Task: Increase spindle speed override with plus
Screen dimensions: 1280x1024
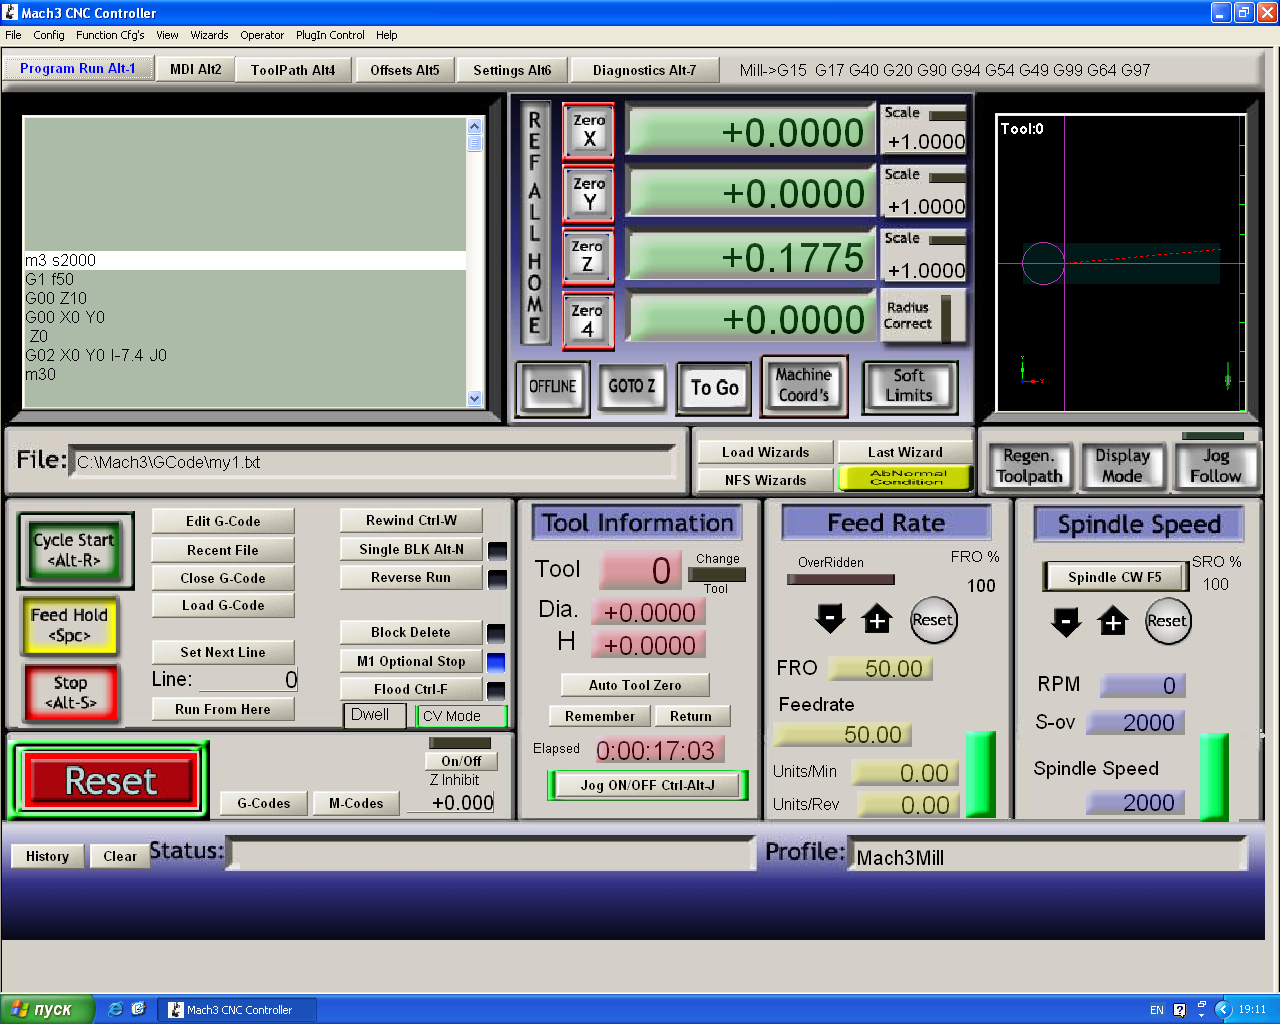Action: (x=1113, y=621)
